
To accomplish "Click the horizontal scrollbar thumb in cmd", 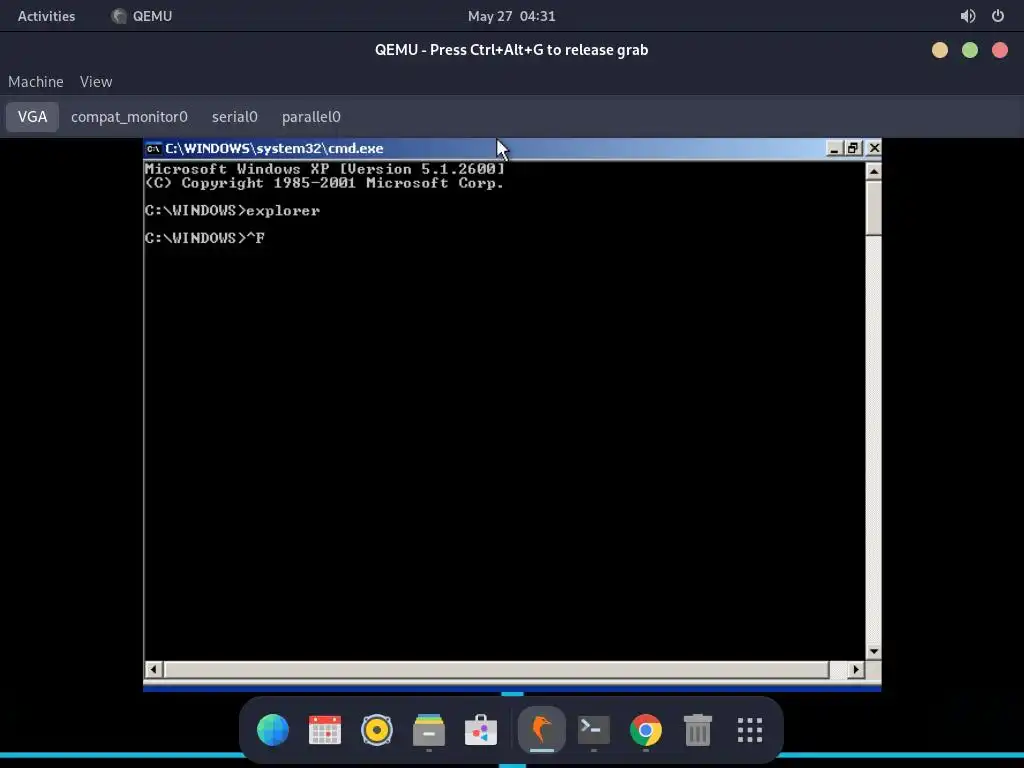I will 496,669.
